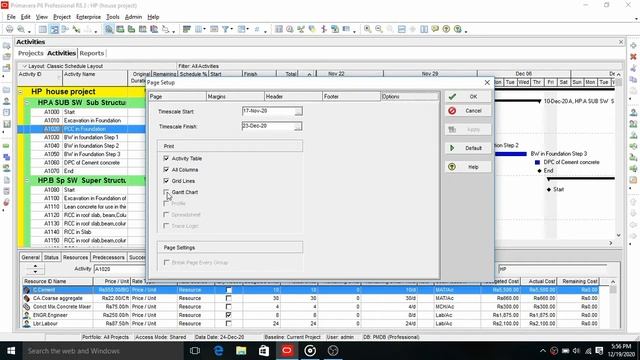Check the C.Cement resource row checkbox
This screenshot has height=360, width=640.
coord(229,290)
